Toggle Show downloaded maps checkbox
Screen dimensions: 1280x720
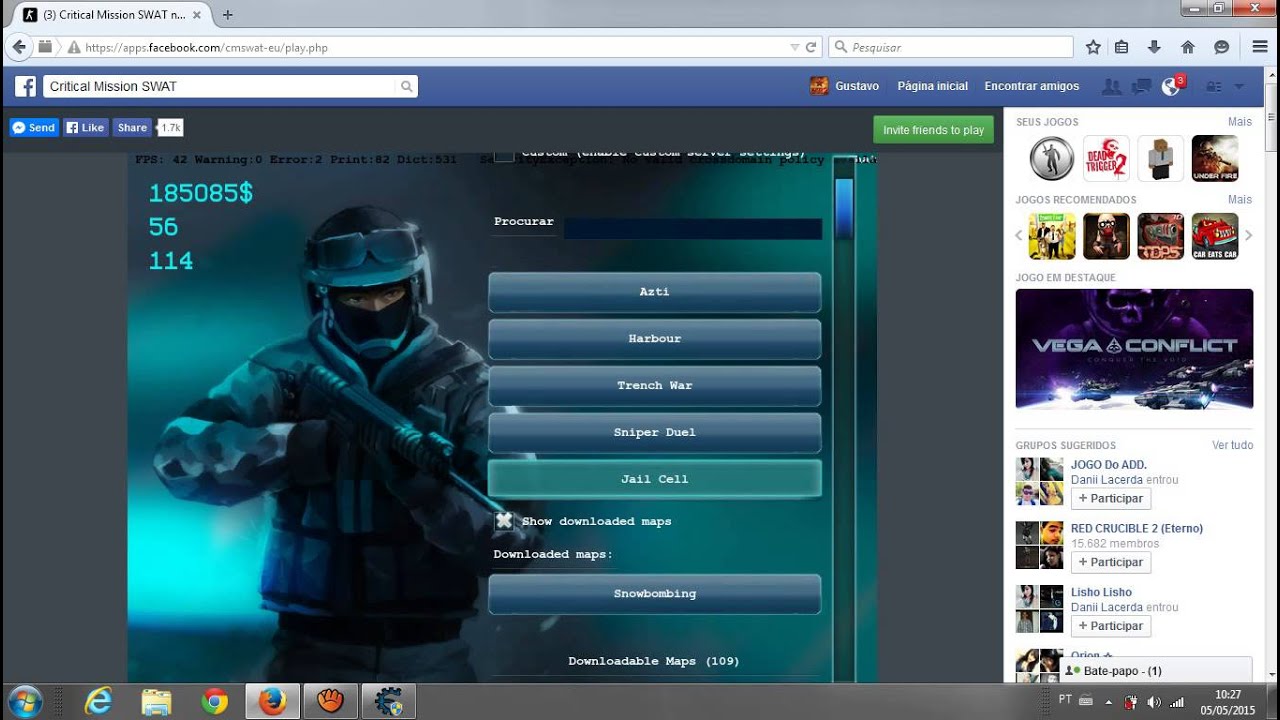(x=504, y=521)
